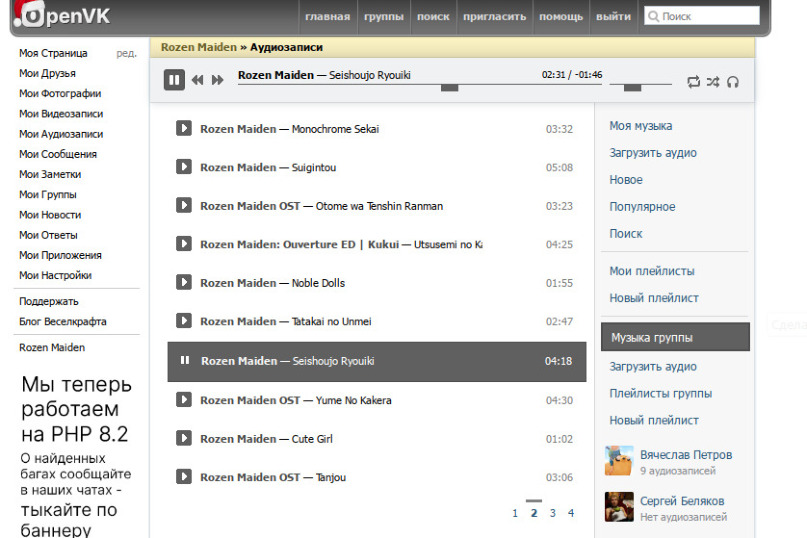Open поиск in top navigation

coord(433,16)
